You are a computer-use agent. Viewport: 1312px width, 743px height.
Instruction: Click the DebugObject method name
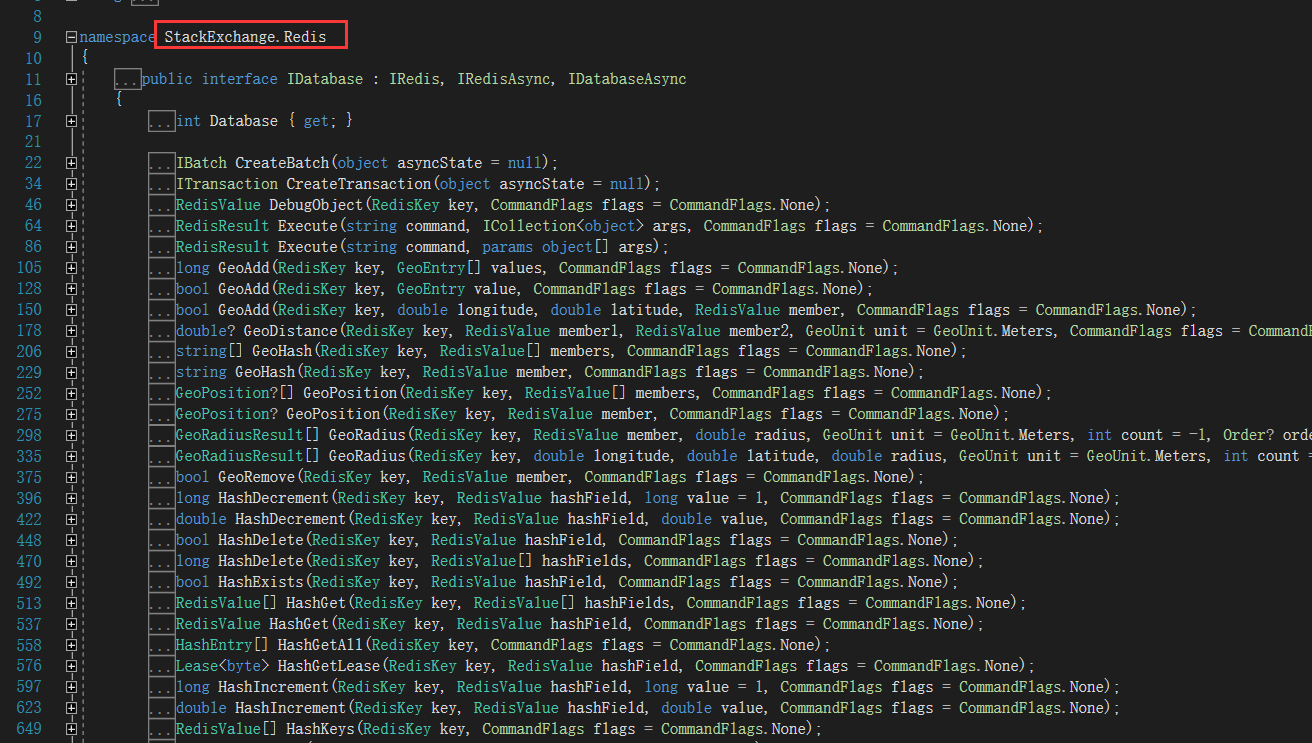coord(315,205)
